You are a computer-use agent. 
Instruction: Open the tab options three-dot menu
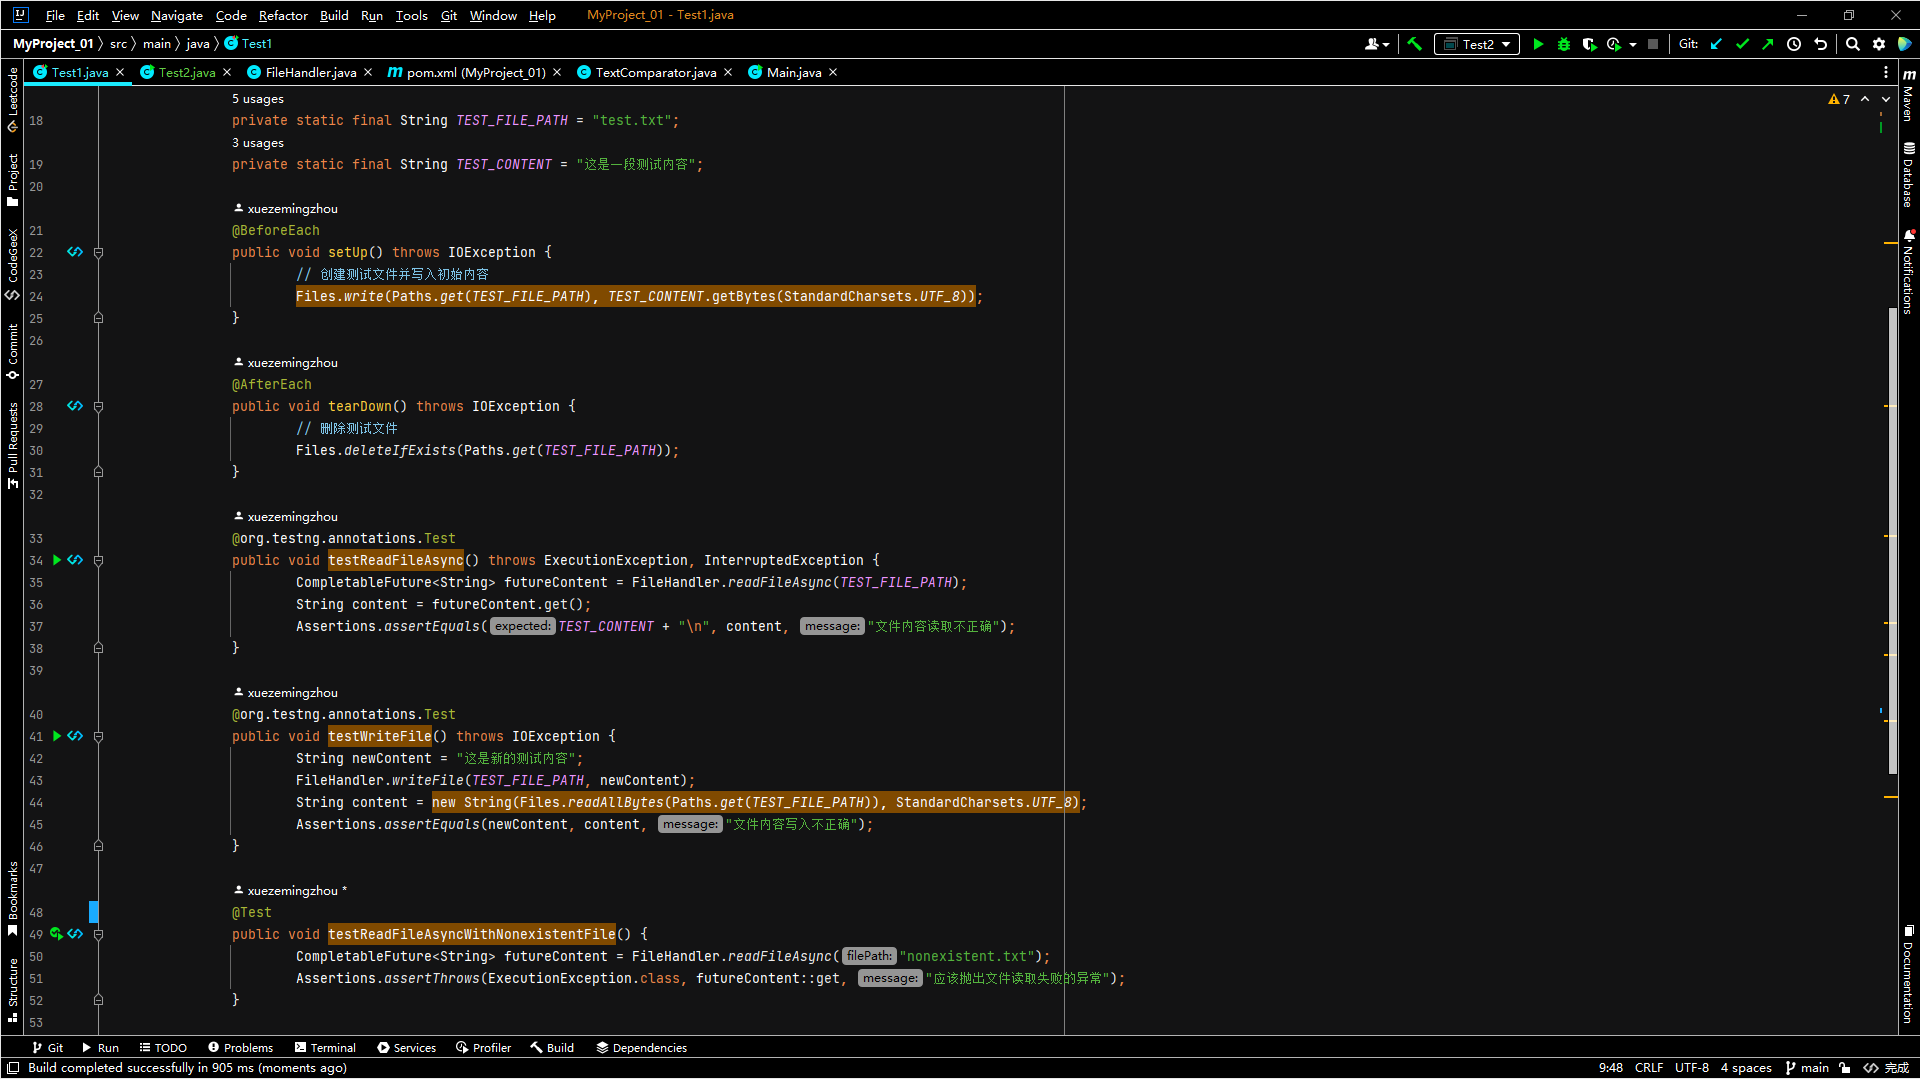coord(1886,72)
